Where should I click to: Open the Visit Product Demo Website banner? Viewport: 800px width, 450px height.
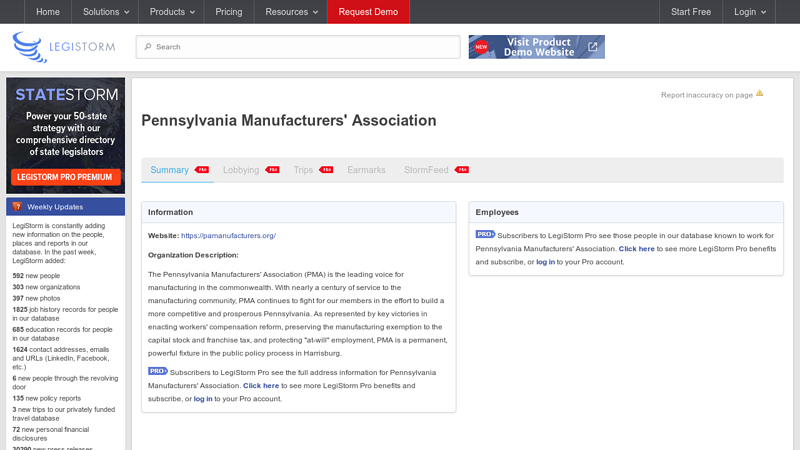point(537,47)
